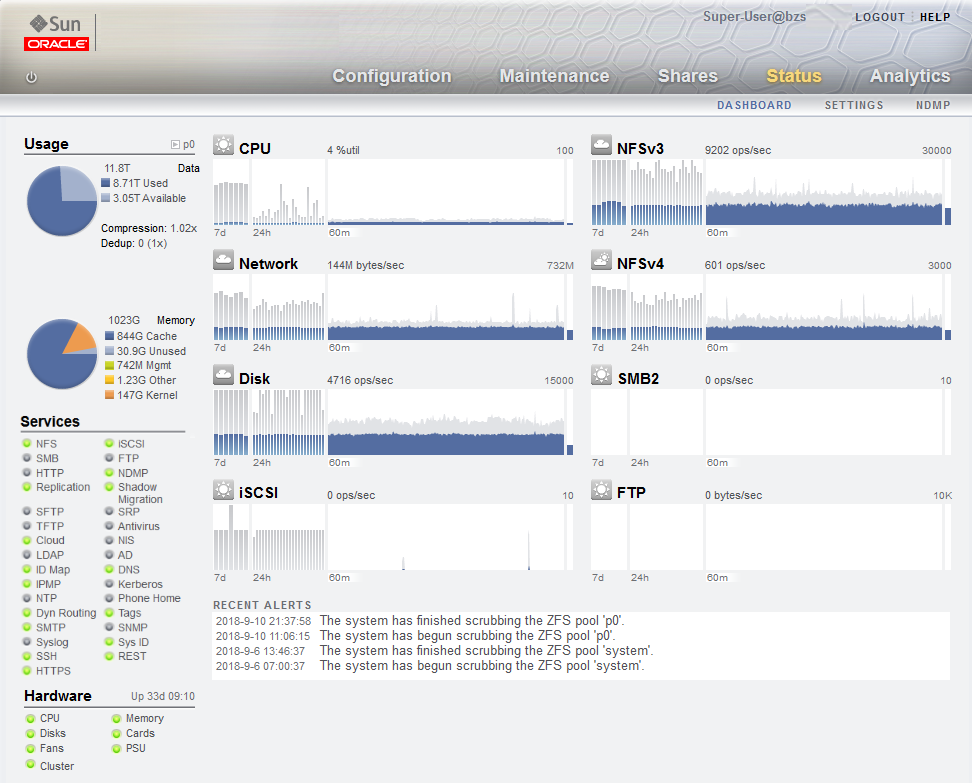
Task: Click the hardware Memory status light
Action: (116, 719)
